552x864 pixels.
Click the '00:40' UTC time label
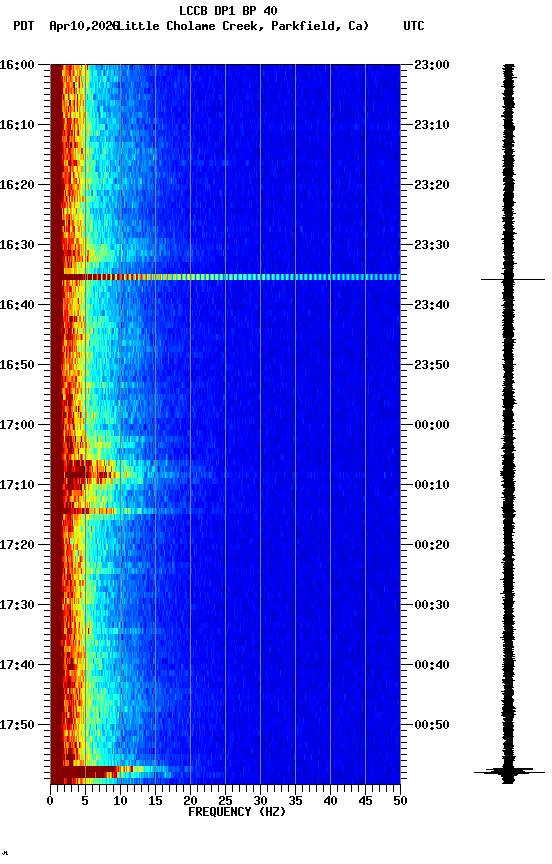tap(432, 665)
